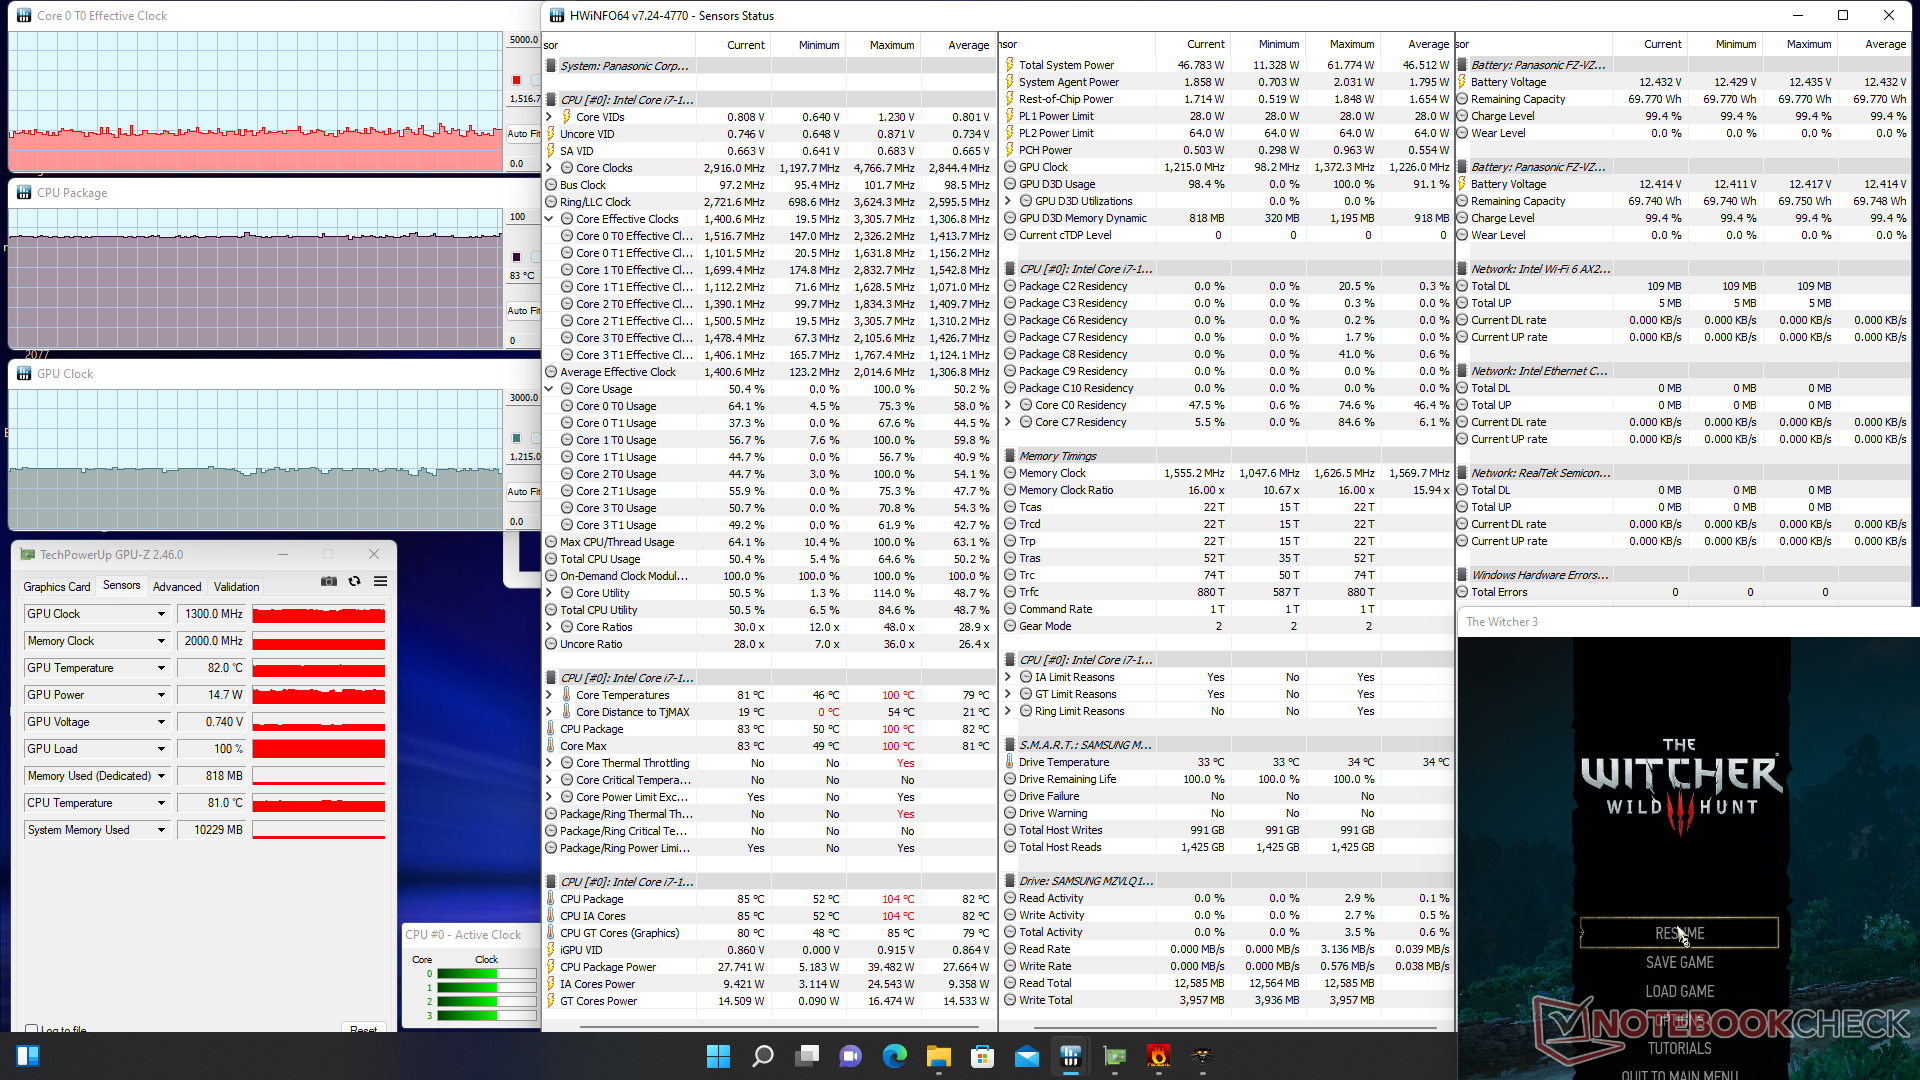
Task: Collapse the Core Effective Clocks tree group
Action: click(x=549, y=219)
